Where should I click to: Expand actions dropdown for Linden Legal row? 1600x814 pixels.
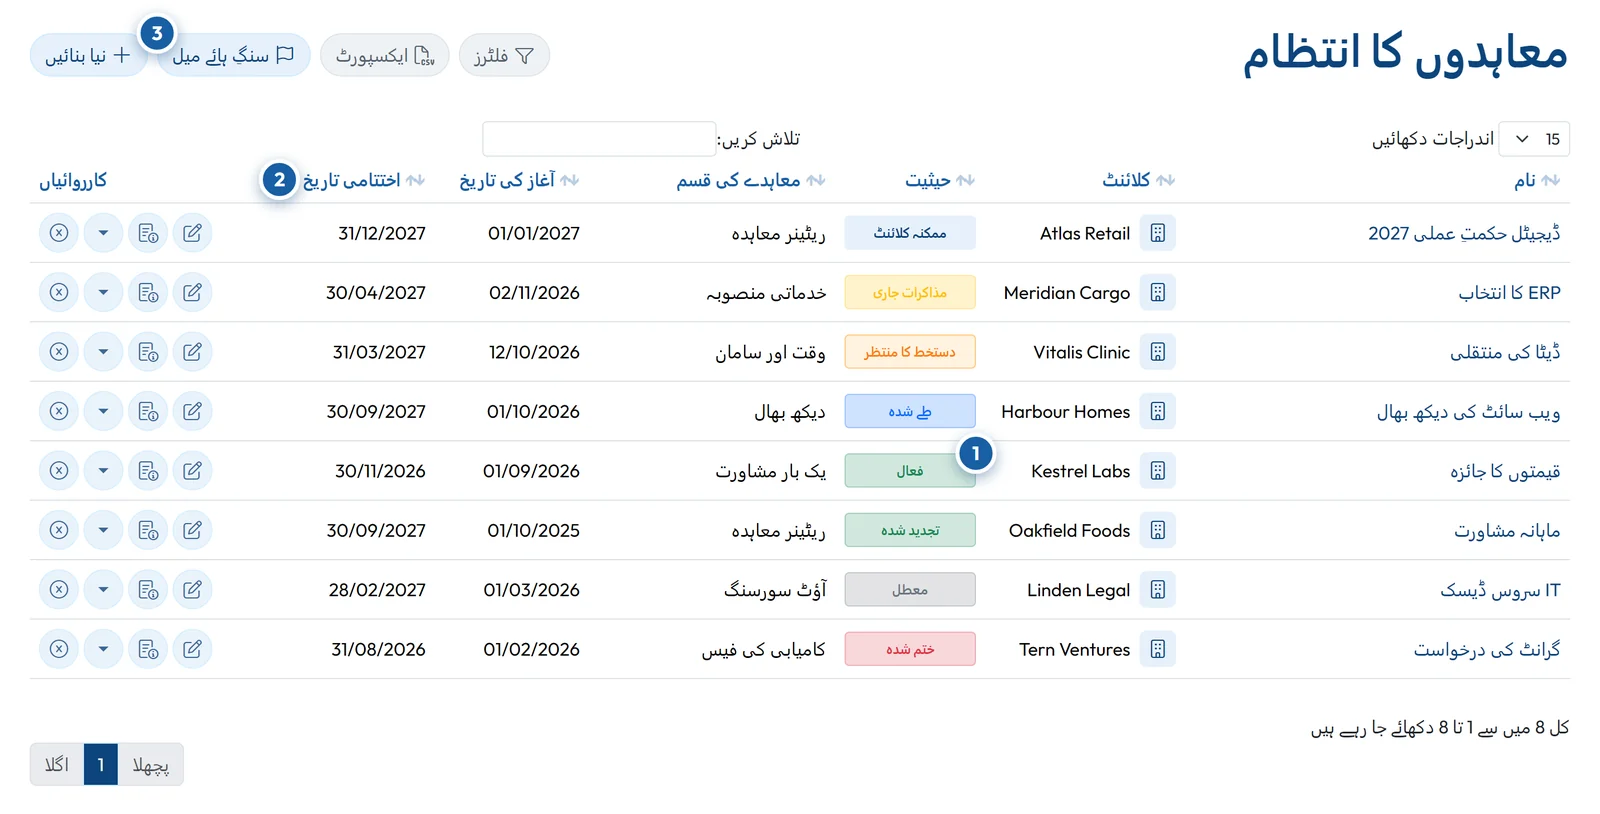tap(103, 590)
